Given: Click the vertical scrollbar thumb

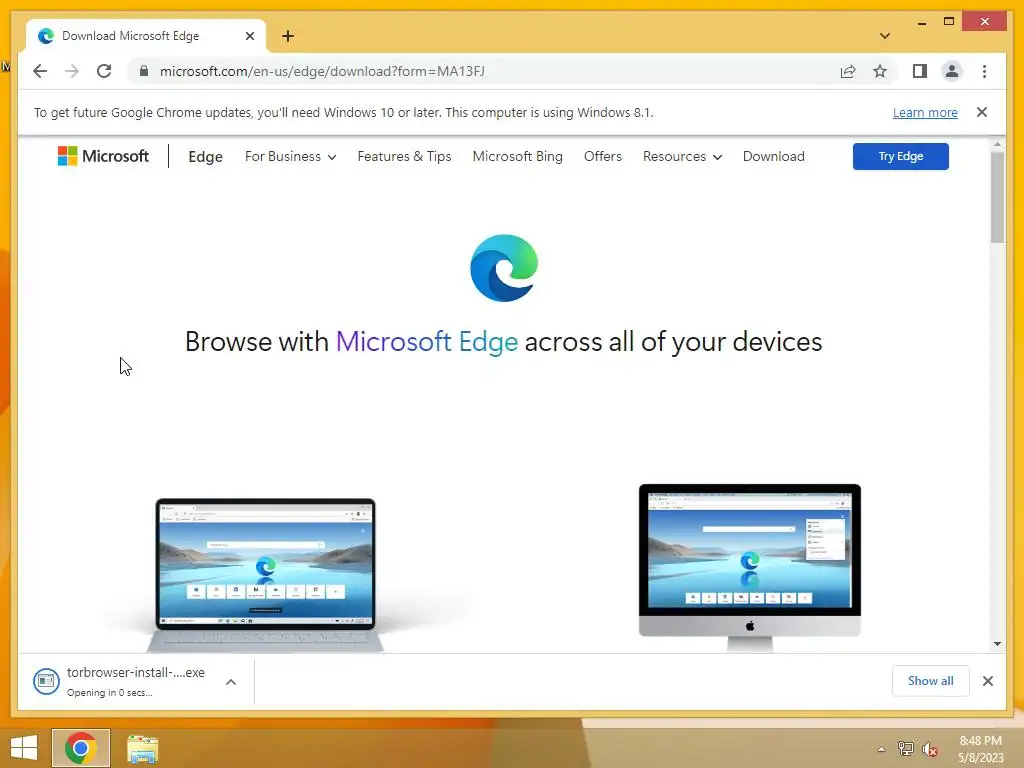Looking at the screenshot, I should coord(997,197).
